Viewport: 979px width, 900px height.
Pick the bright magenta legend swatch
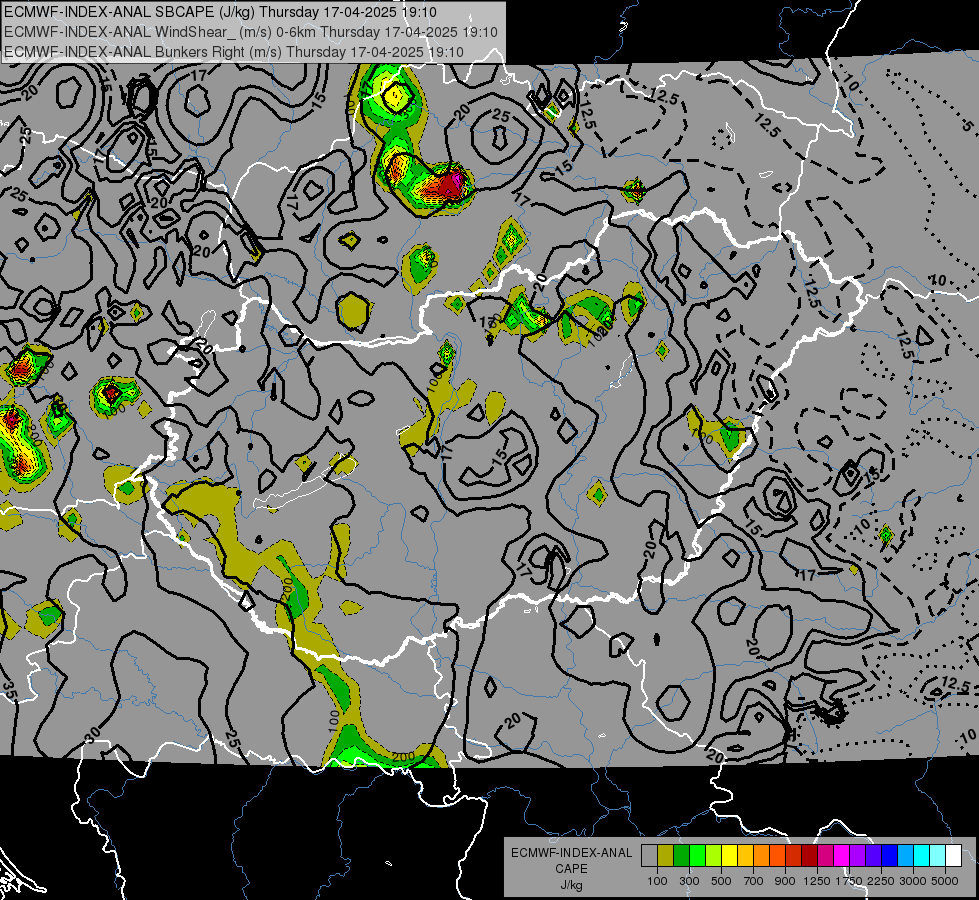[x=842, y=855]
